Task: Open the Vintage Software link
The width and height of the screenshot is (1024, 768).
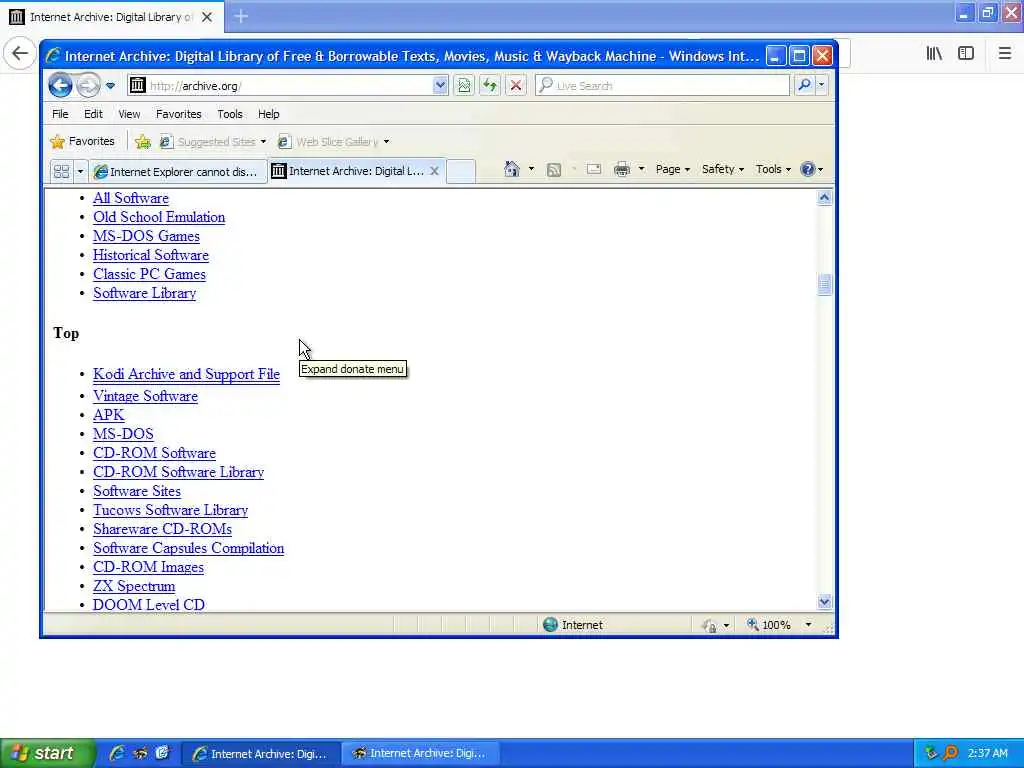Action: (x=145, y=396)
